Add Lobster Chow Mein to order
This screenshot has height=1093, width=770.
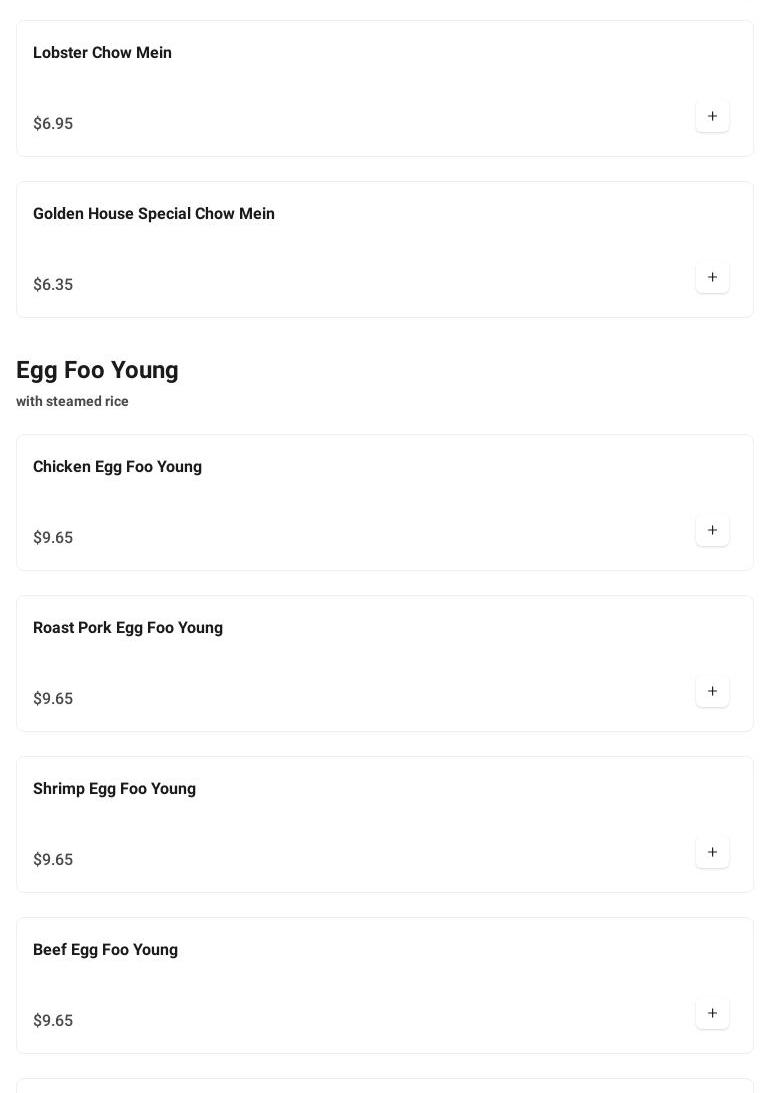pyautogui.click(x=712, y=116)
